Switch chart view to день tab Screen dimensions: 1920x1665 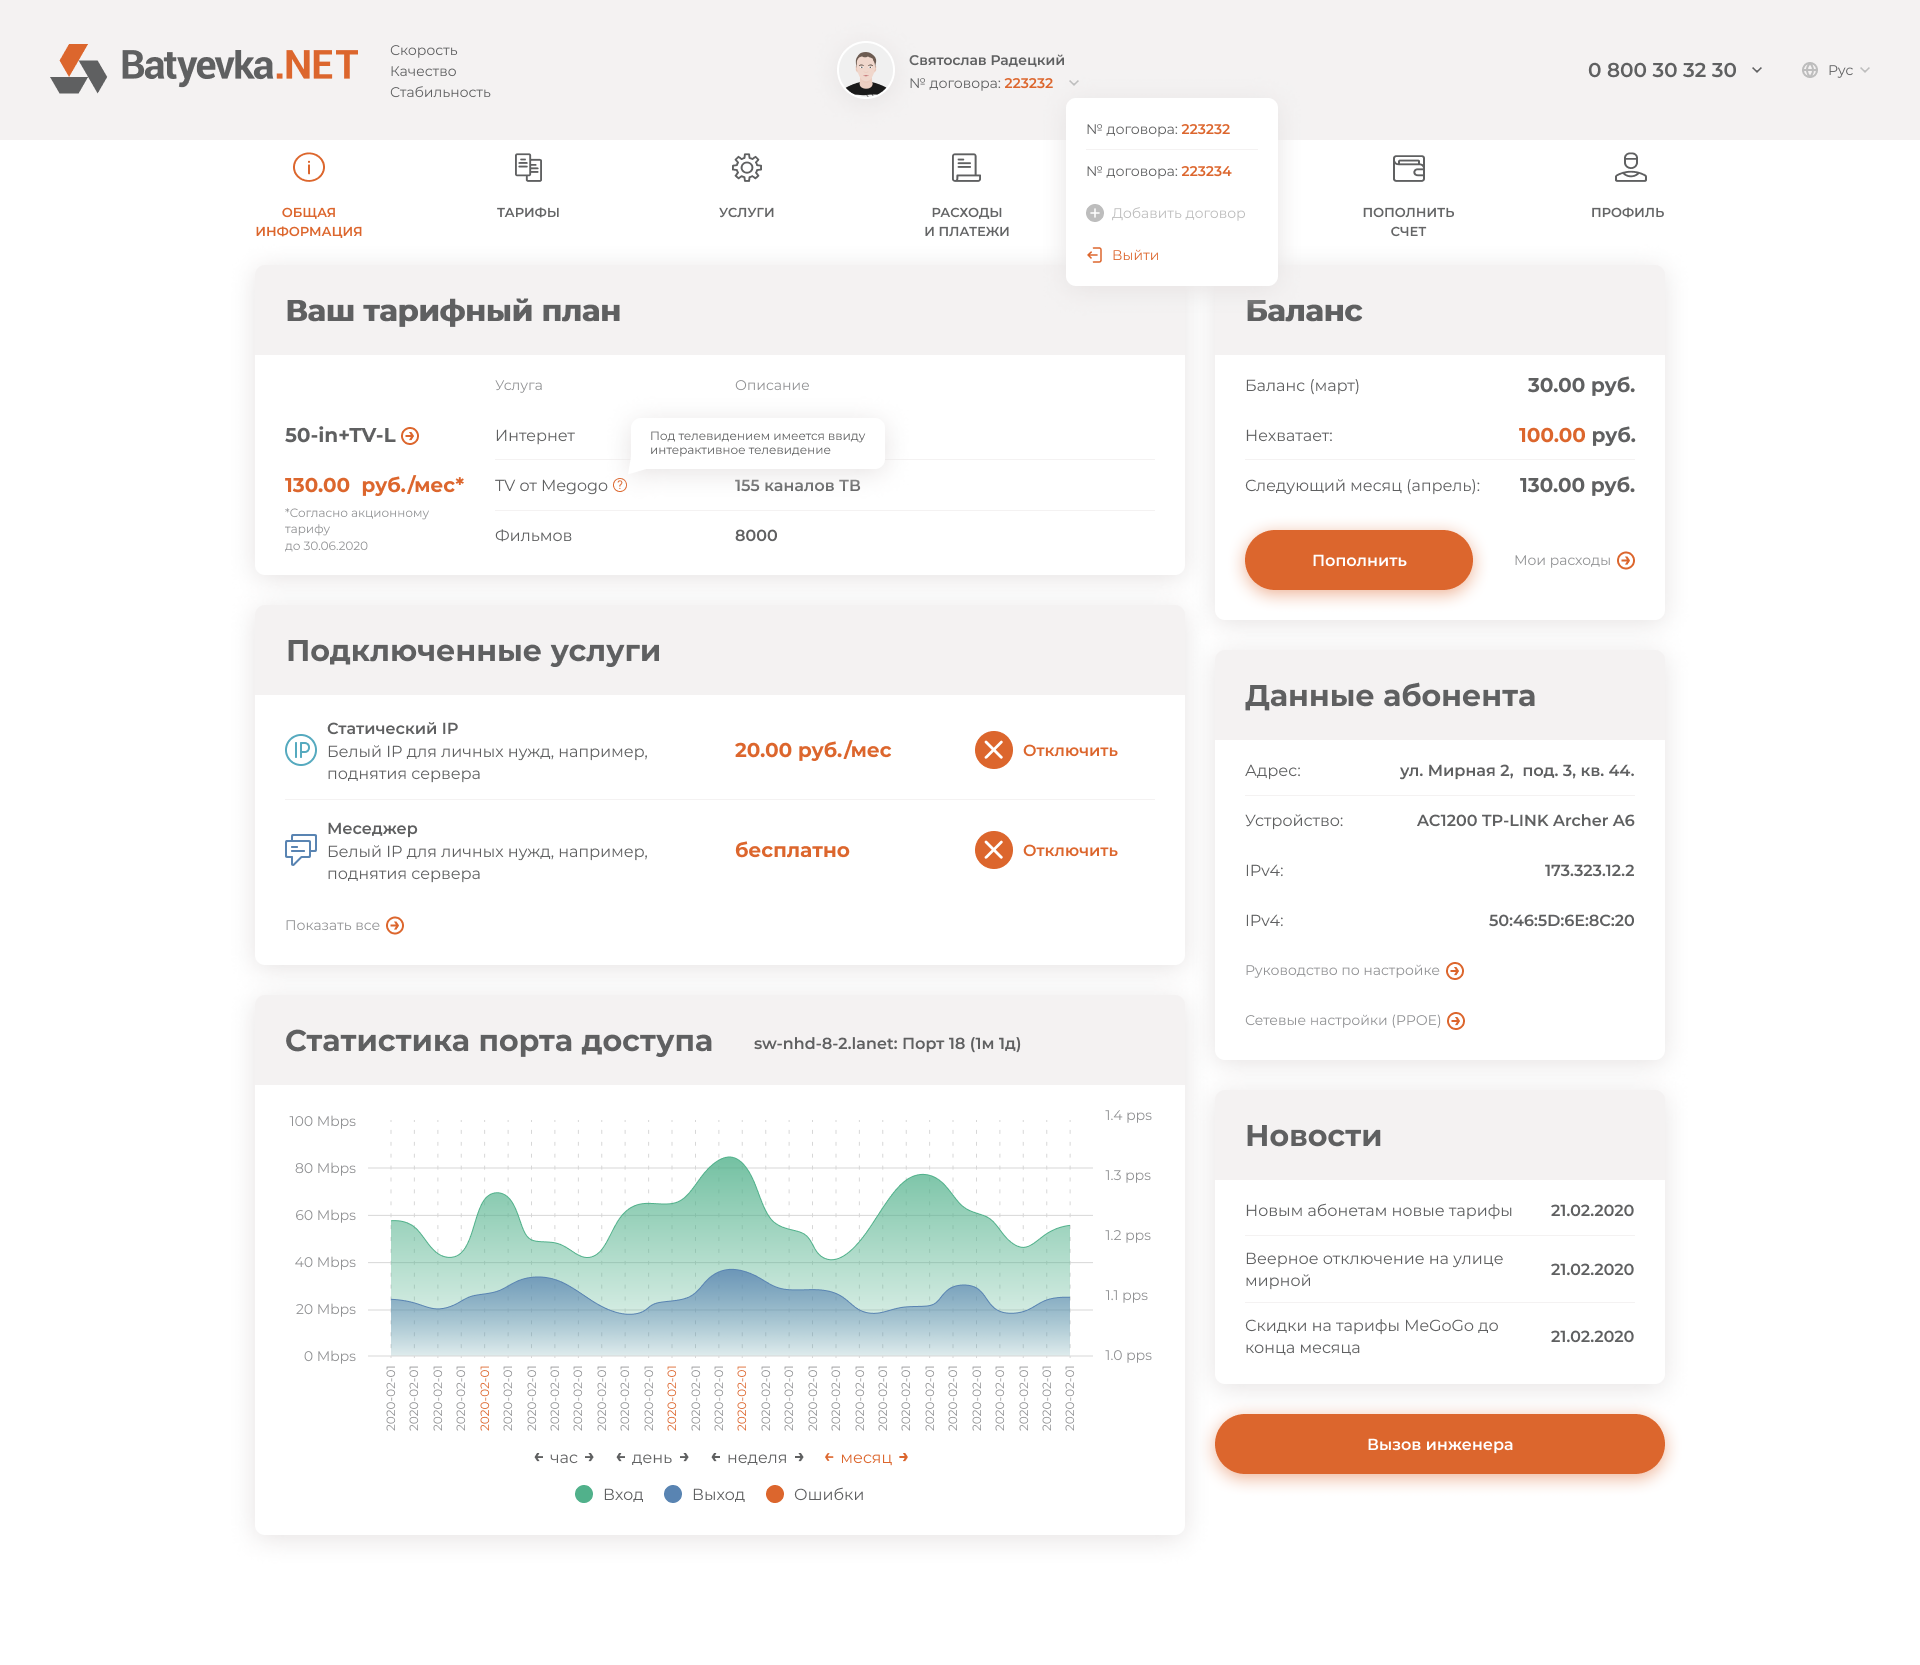point(650,1458)
